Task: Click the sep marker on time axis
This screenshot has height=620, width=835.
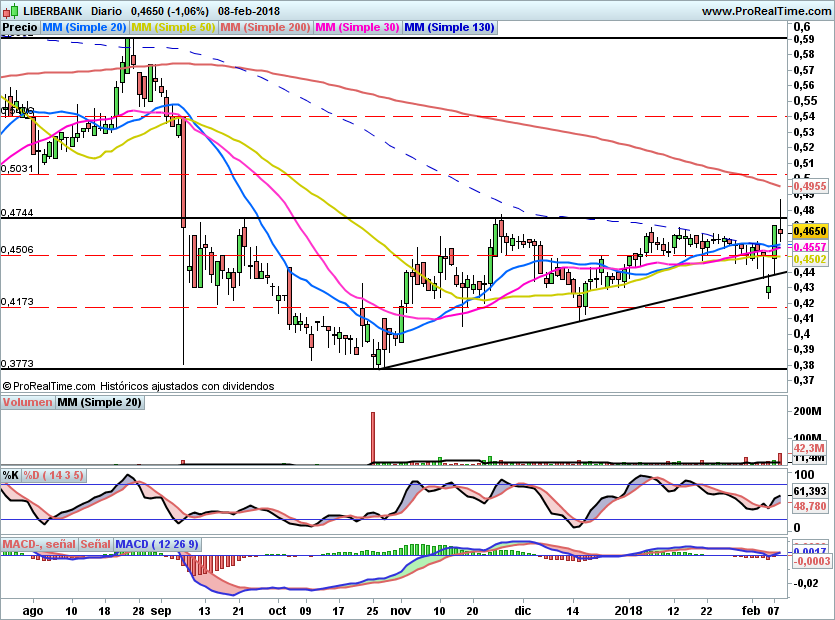Action: [161, 610]
